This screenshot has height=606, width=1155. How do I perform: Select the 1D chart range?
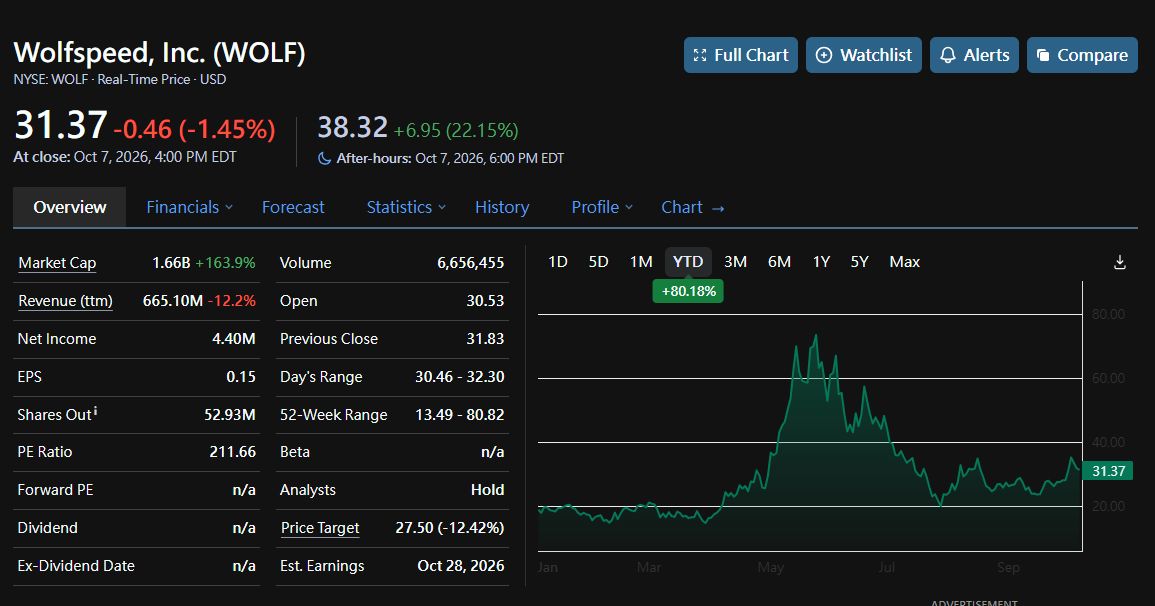(x=558, y=262)
